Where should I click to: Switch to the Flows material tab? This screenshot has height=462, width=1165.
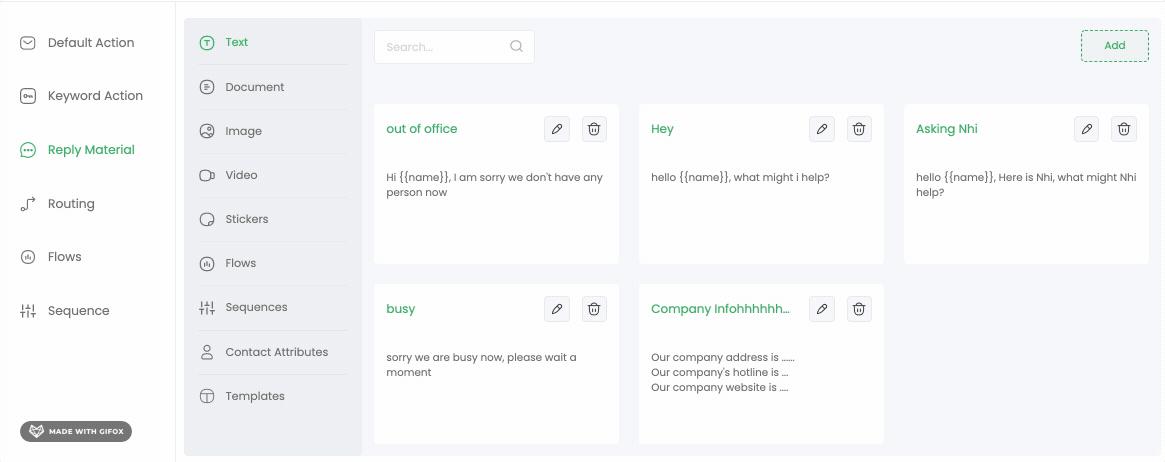[273, 264]
